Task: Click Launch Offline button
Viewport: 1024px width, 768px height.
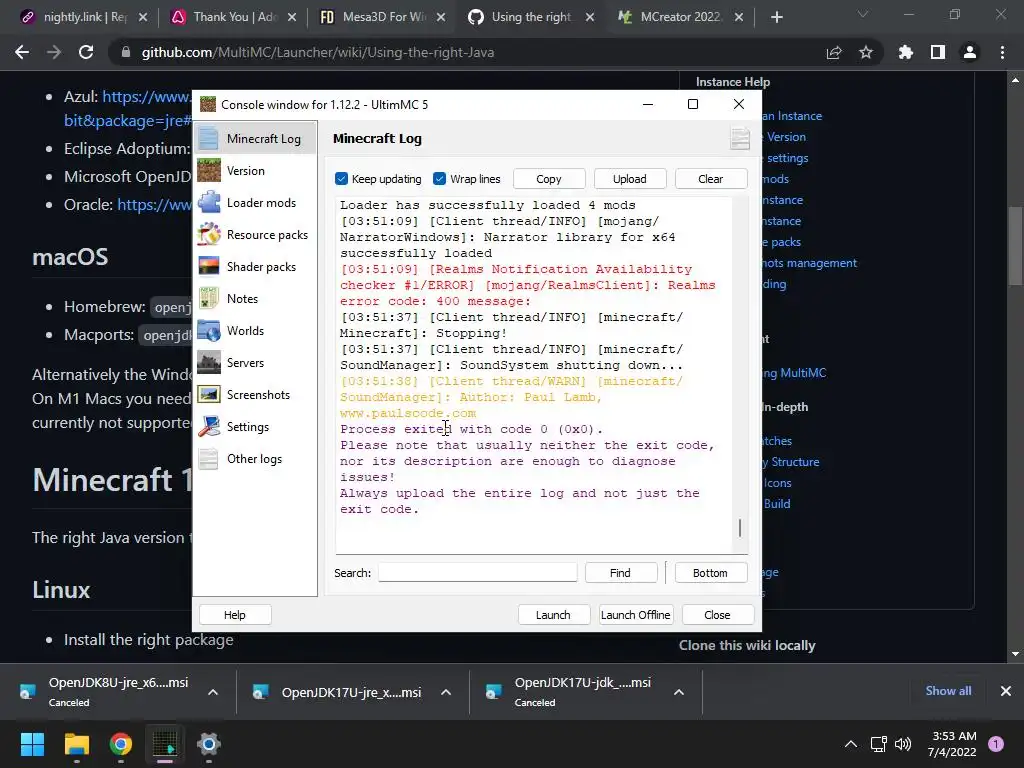Action: coord(635,615)
